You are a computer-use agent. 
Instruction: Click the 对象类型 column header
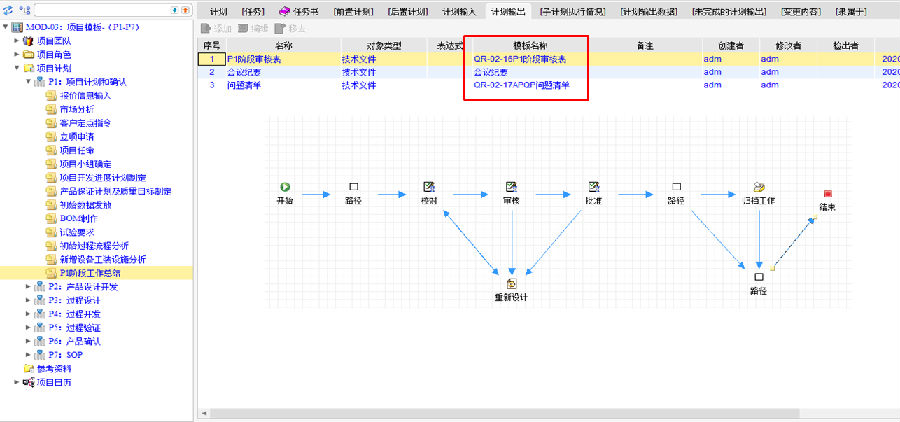coord(384,45)
